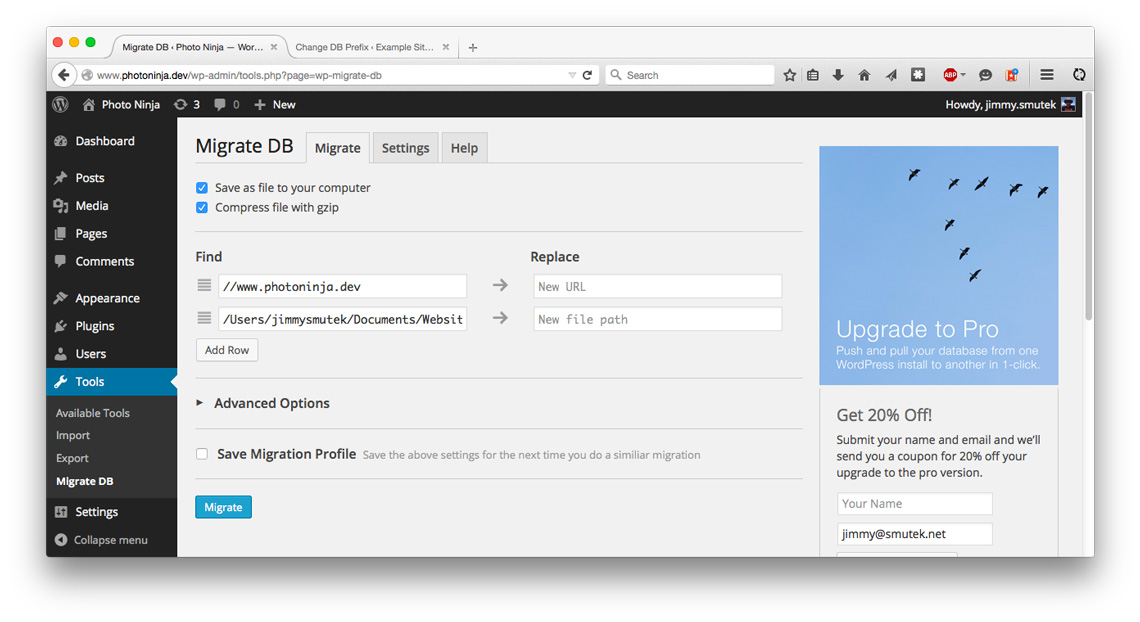Open the sidebar Settings menu item
Screen dimensions: 1140x622
click(x=111, y=512)
